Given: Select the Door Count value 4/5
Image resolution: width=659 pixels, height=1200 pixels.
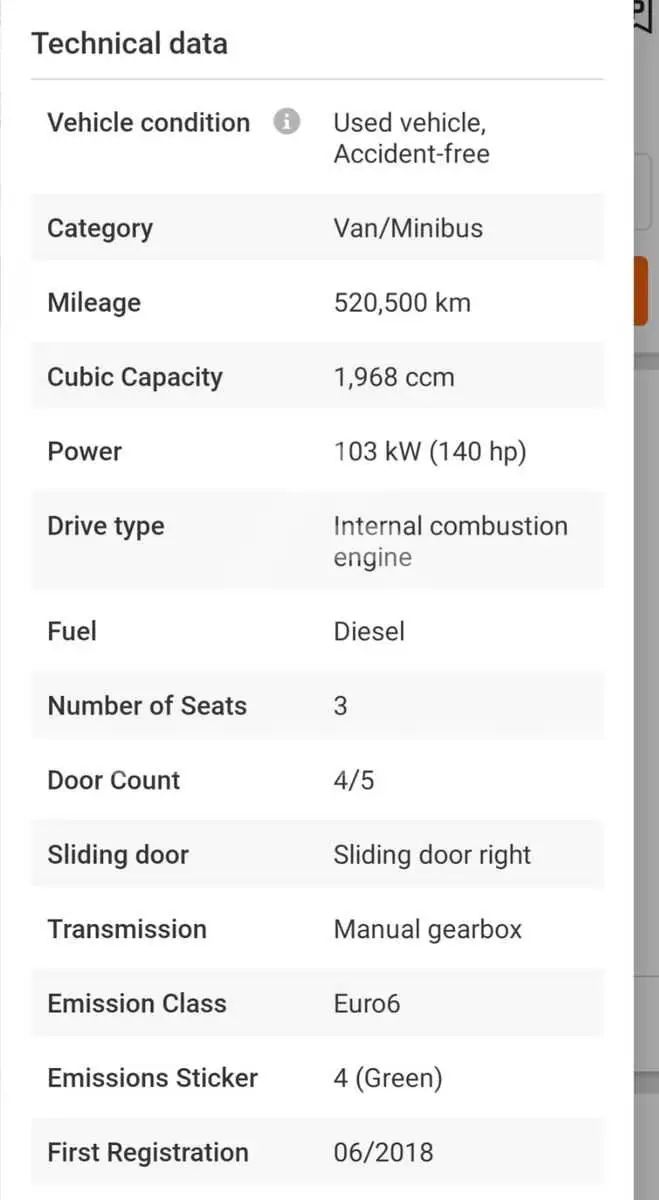Looking at the screenshot, I should tap(354, 781).
